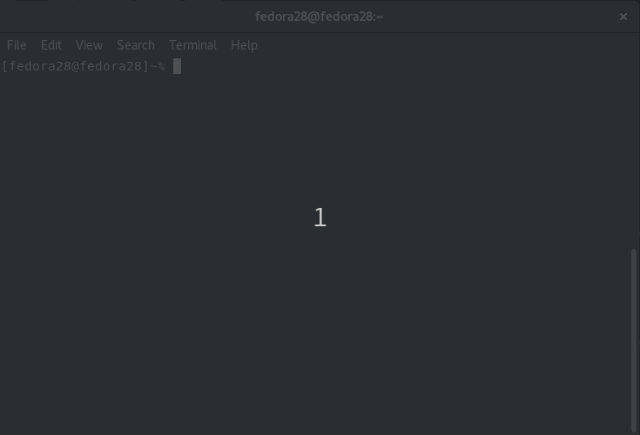Close the terminal window with the X
The height and width of the screenshot is (435, 640).
point(623,17)
